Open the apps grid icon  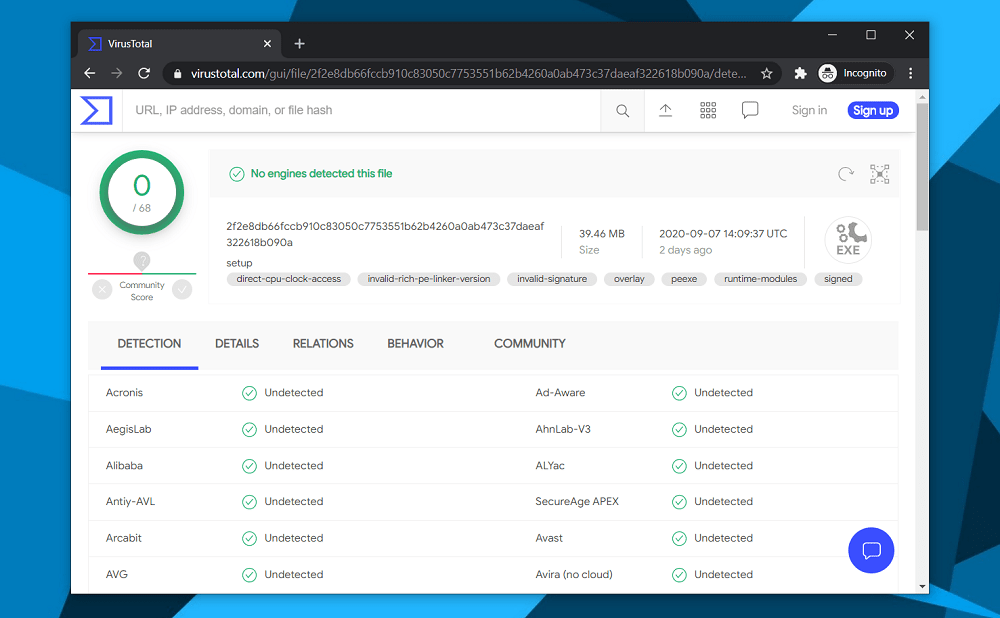708,110
